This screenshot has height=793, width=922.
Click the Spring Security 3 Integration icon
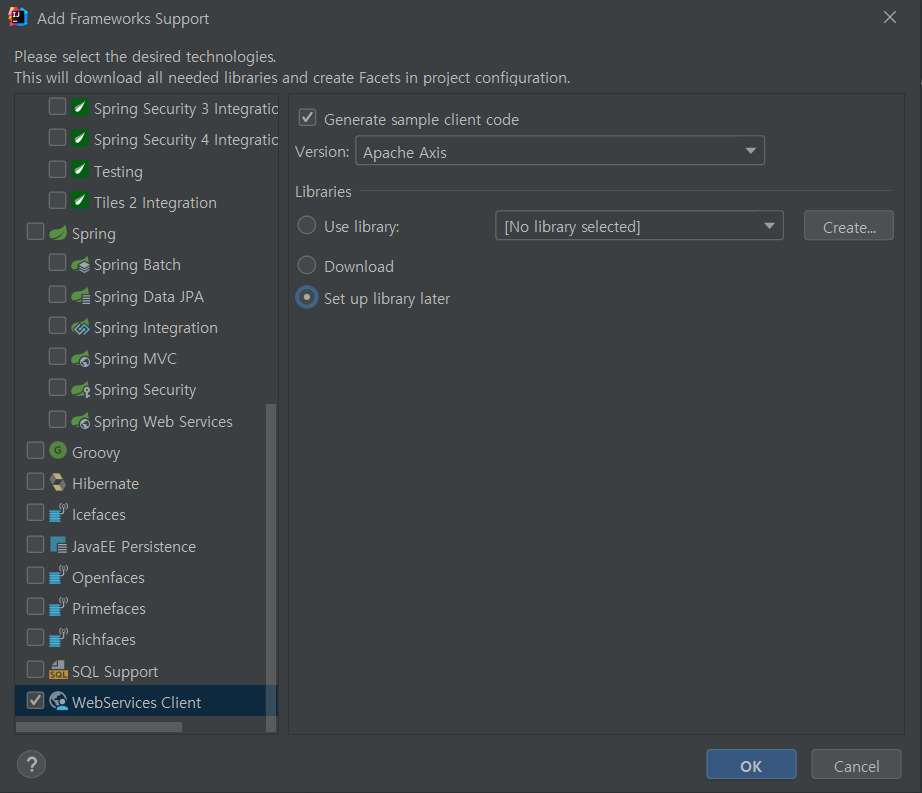[x=80, y=108]
